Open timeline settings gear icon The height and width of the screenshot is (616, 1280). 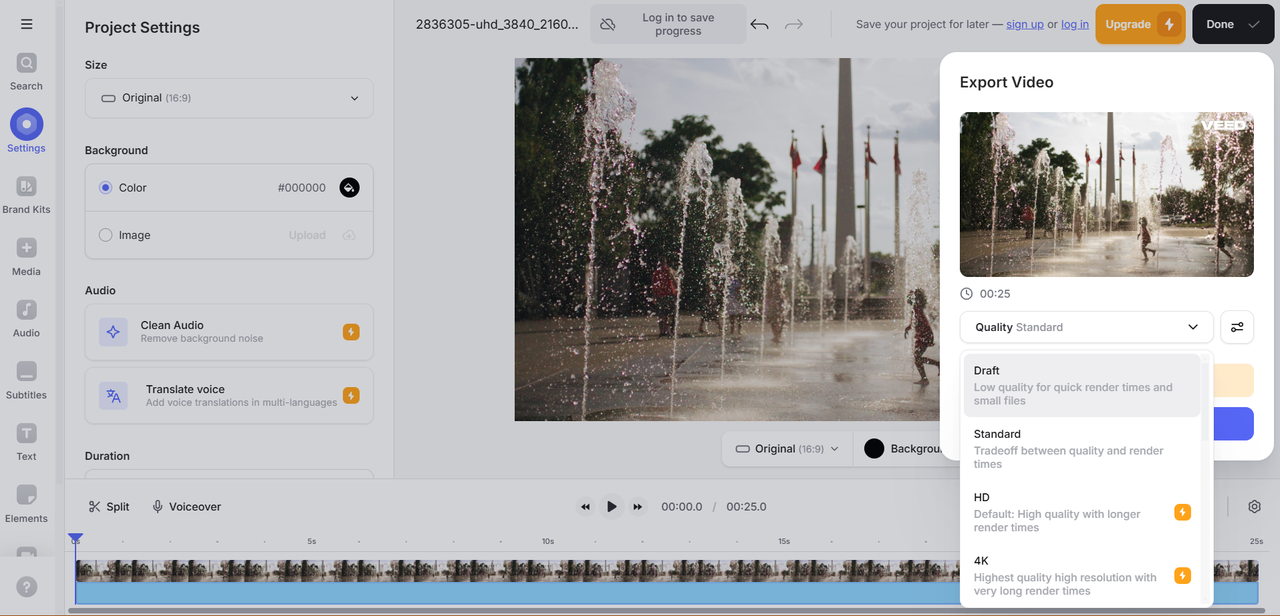[x=1255, y=507]
